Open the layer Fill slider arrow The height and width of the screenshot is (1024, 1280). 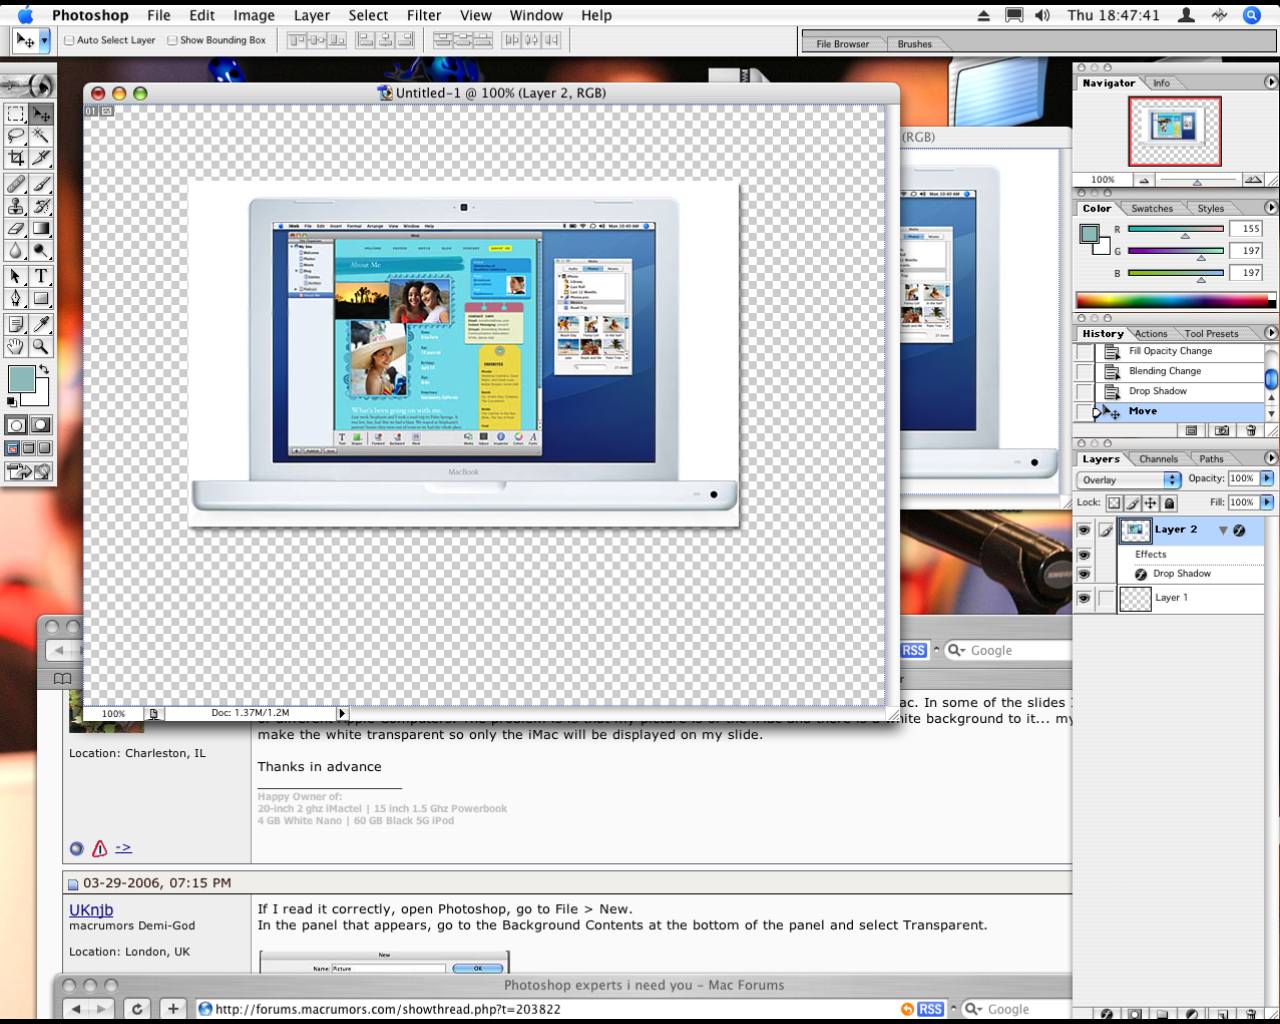[1267, 502]
